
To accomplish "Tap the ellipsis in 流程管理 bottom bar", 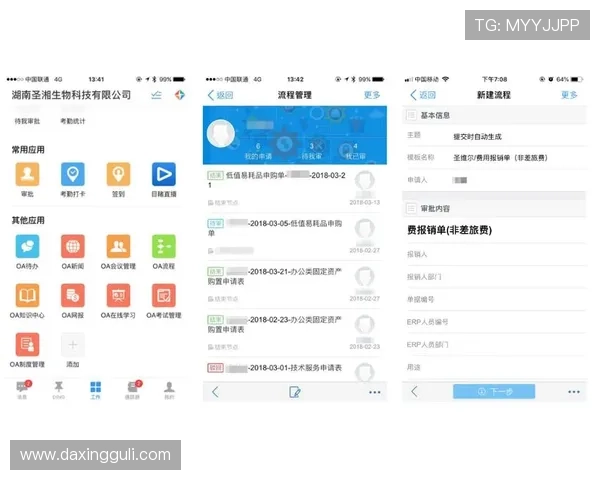I will [x=375, y=392].
